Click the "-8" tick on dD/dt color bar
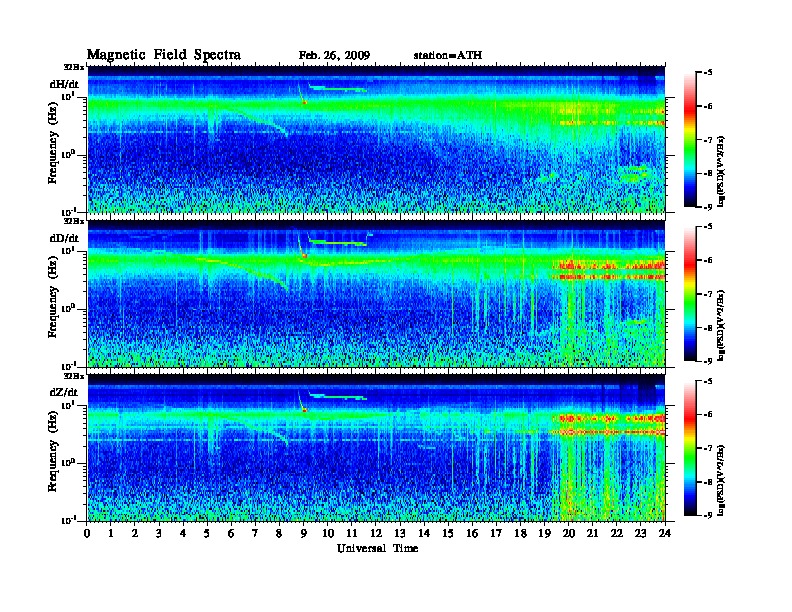The height and width of the screenshot is (612, 792). 708,327
